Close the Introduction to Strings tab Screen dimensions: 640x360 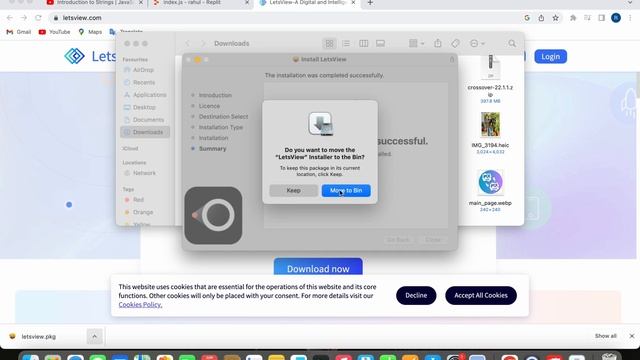tap(141, 2)
